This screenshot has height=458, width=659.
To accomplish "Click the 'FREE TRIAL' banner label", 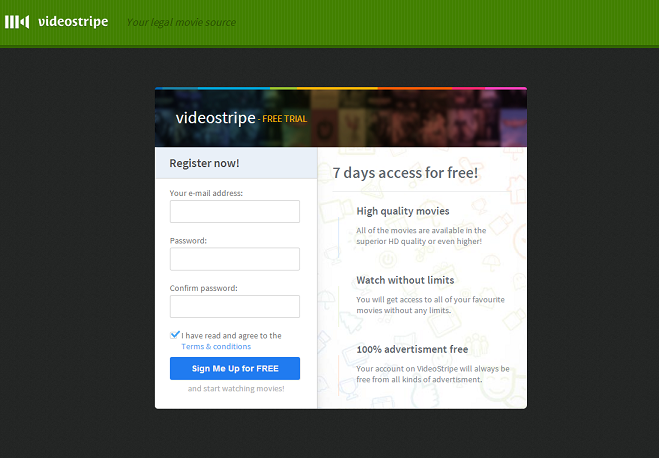I will pyautogui.click(x=285, y=119).
